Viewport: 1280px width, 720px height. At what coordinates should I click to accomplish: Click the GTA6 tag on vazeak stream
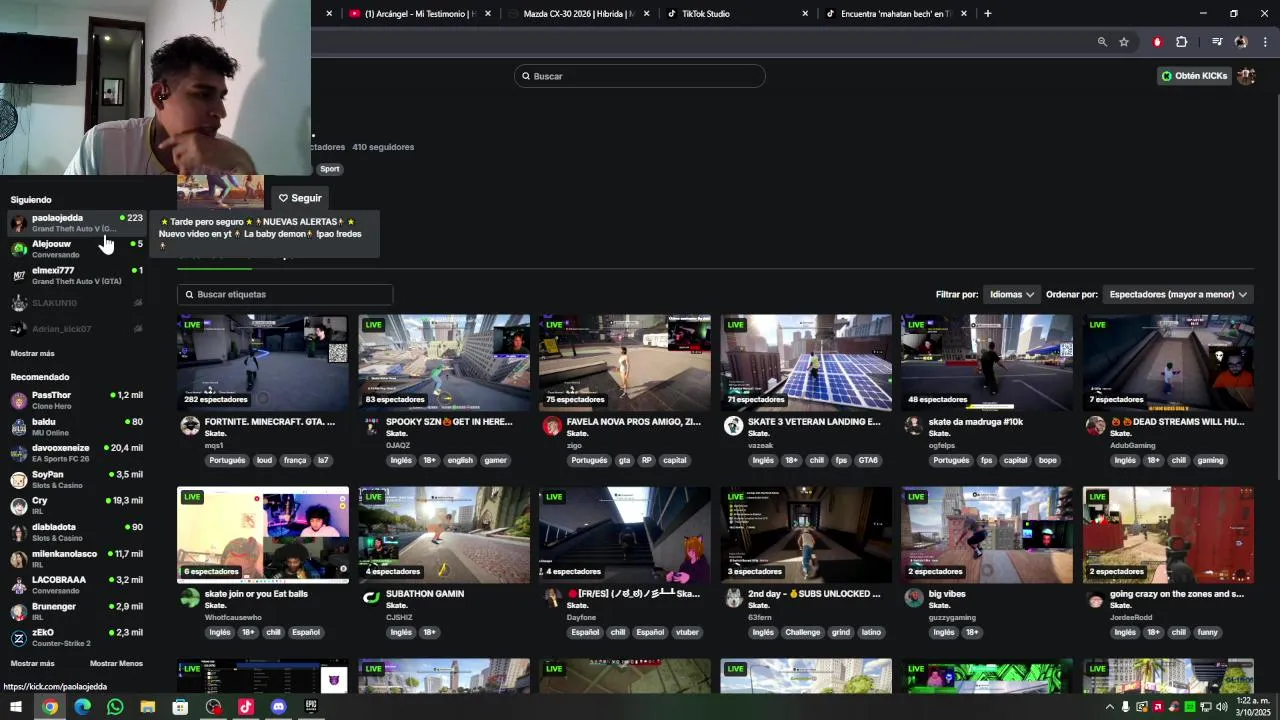point(867,461)
